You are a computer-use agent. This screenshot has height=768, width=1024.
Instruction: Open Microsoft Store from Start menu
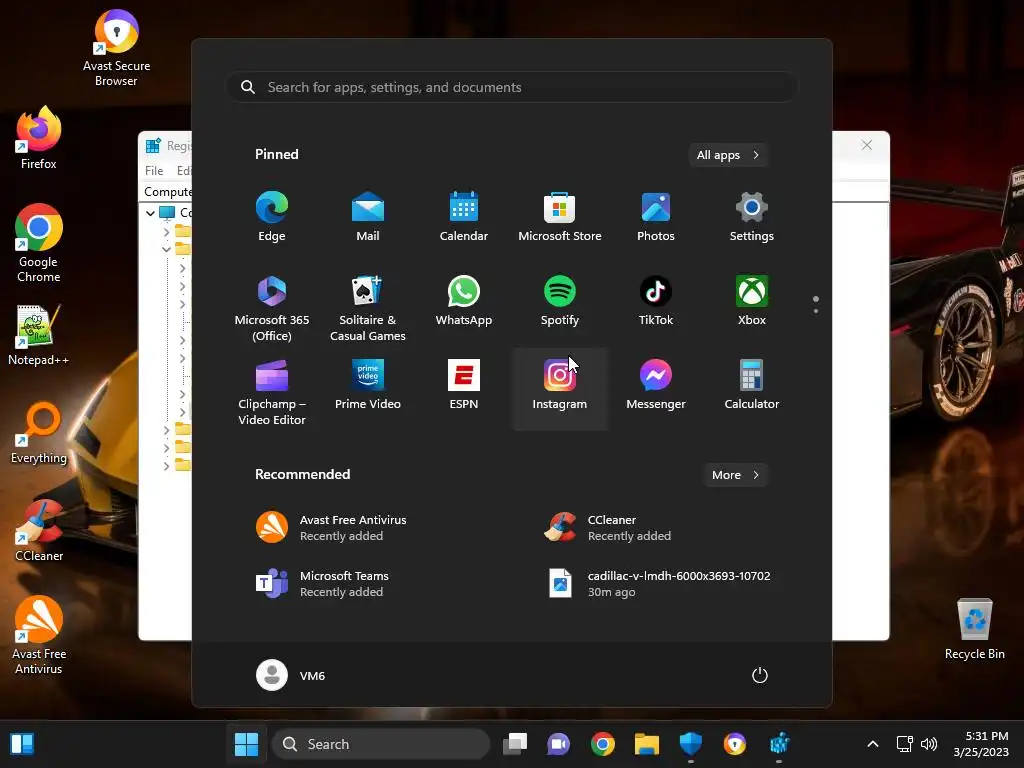(x=560, y=217)
